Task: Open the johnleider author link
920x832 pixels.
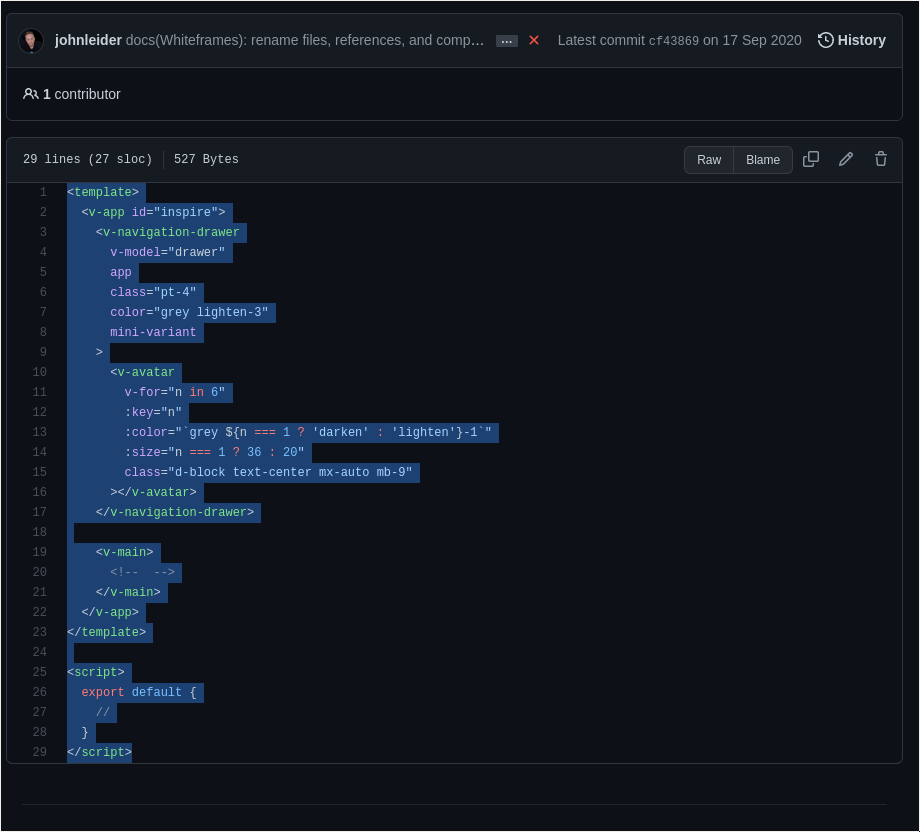Action: [88, 40]
